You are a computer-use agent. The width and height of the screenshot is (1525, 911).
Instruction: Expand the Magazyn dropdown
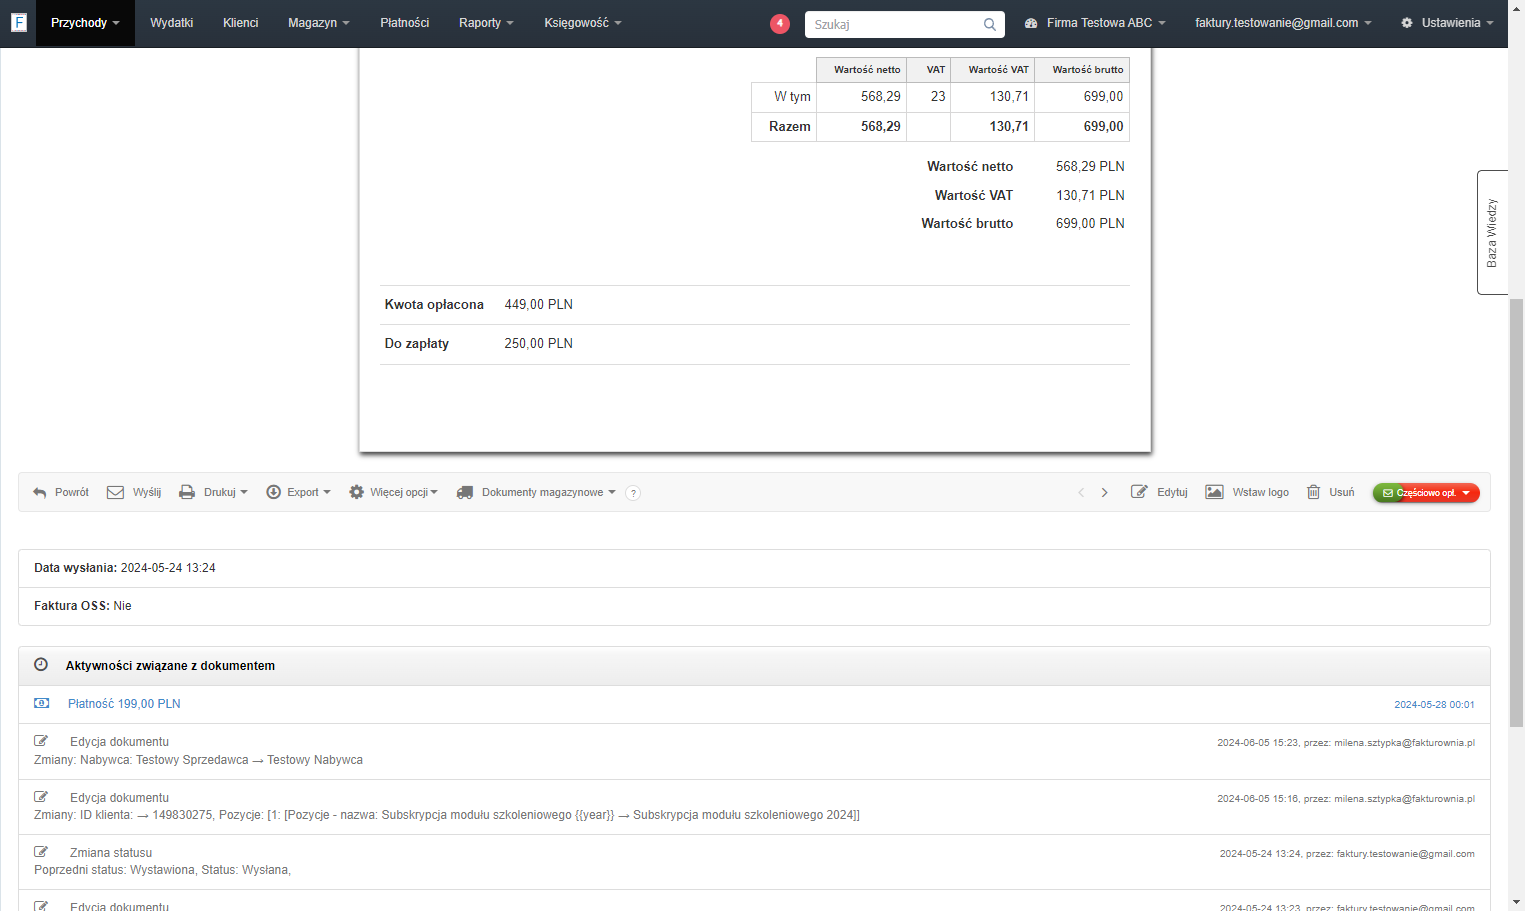pyautogui.click(x=318, y=23)
